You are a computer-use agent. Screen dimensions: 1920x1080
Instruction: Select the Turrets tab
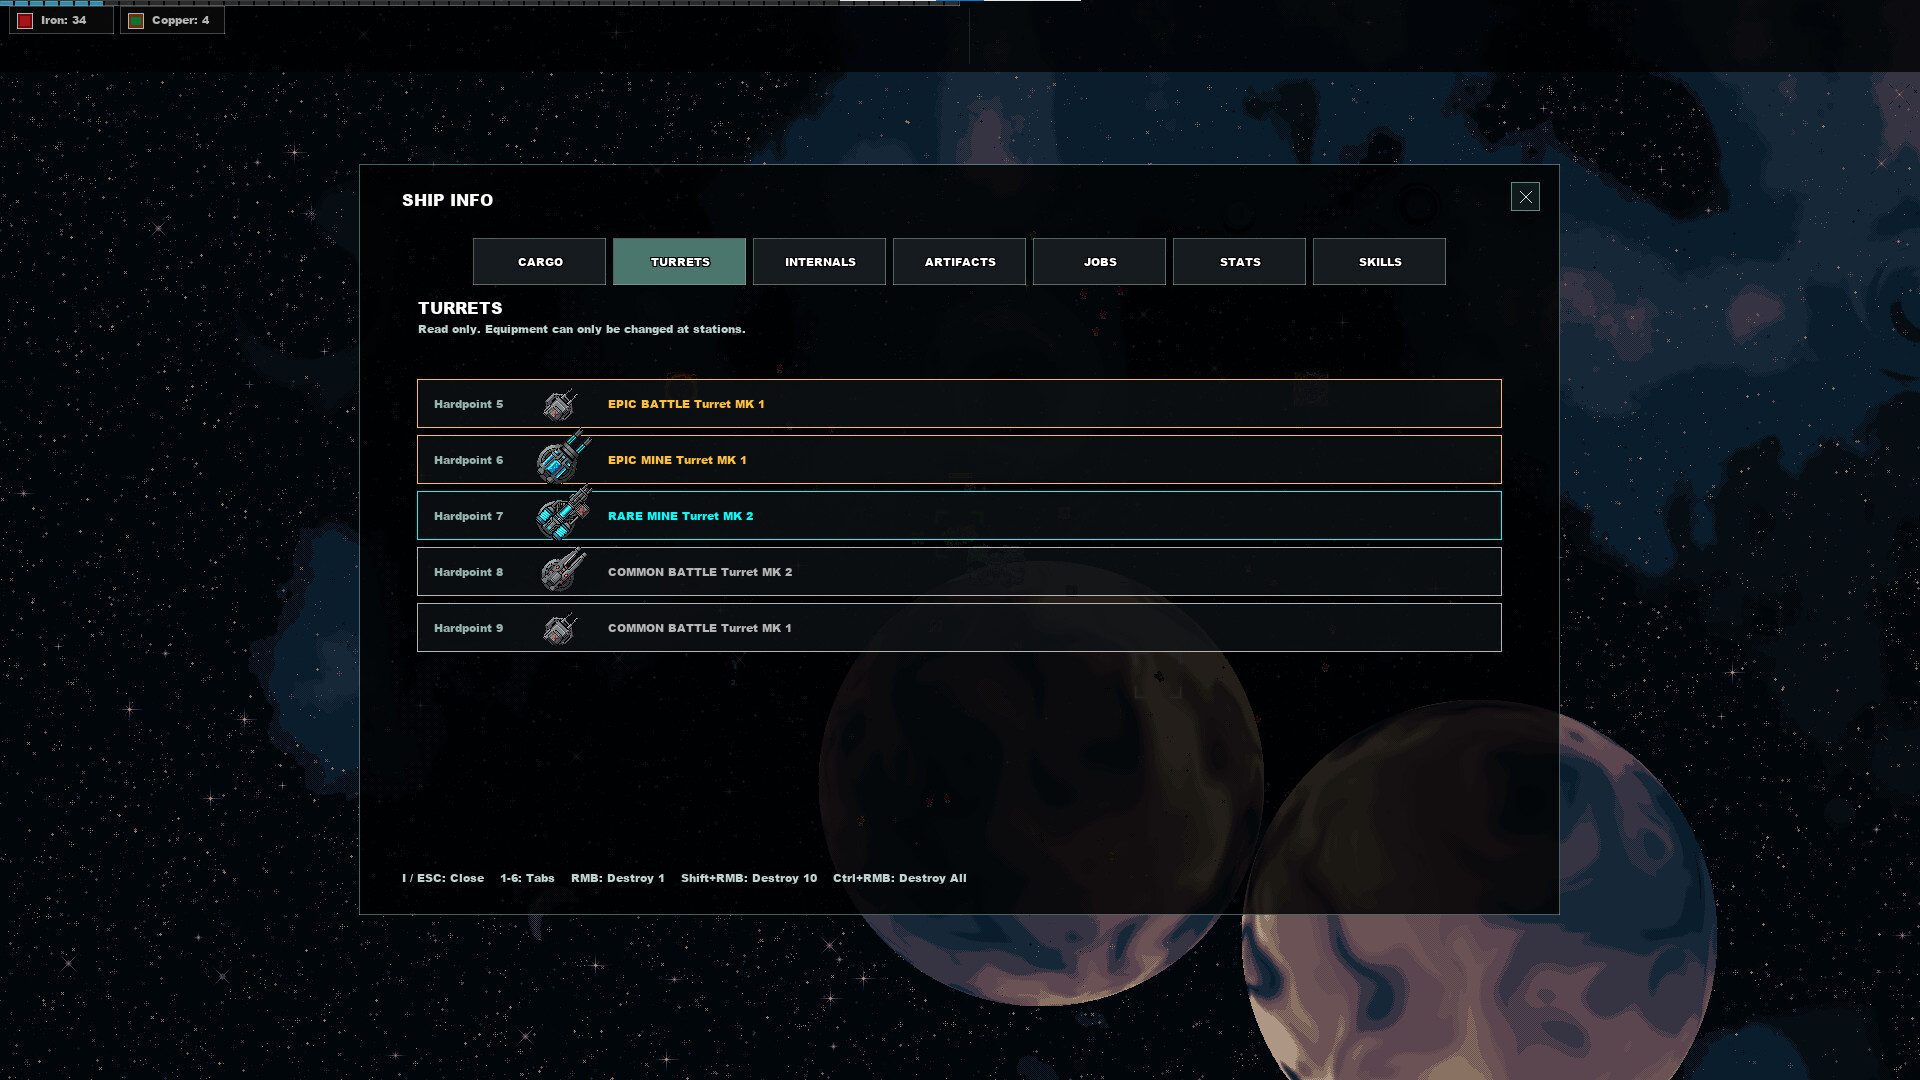coord(679,261)
